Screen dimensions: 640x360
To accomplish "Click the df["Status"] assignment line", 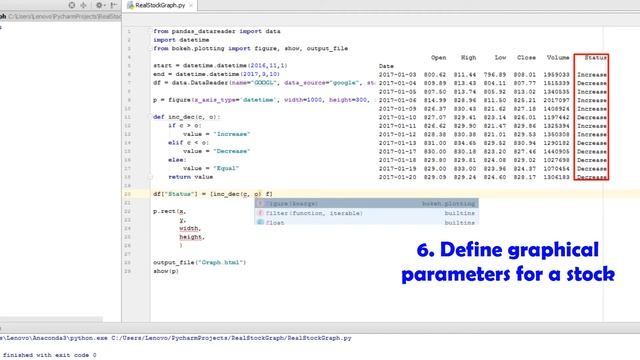I will (213, 194).
